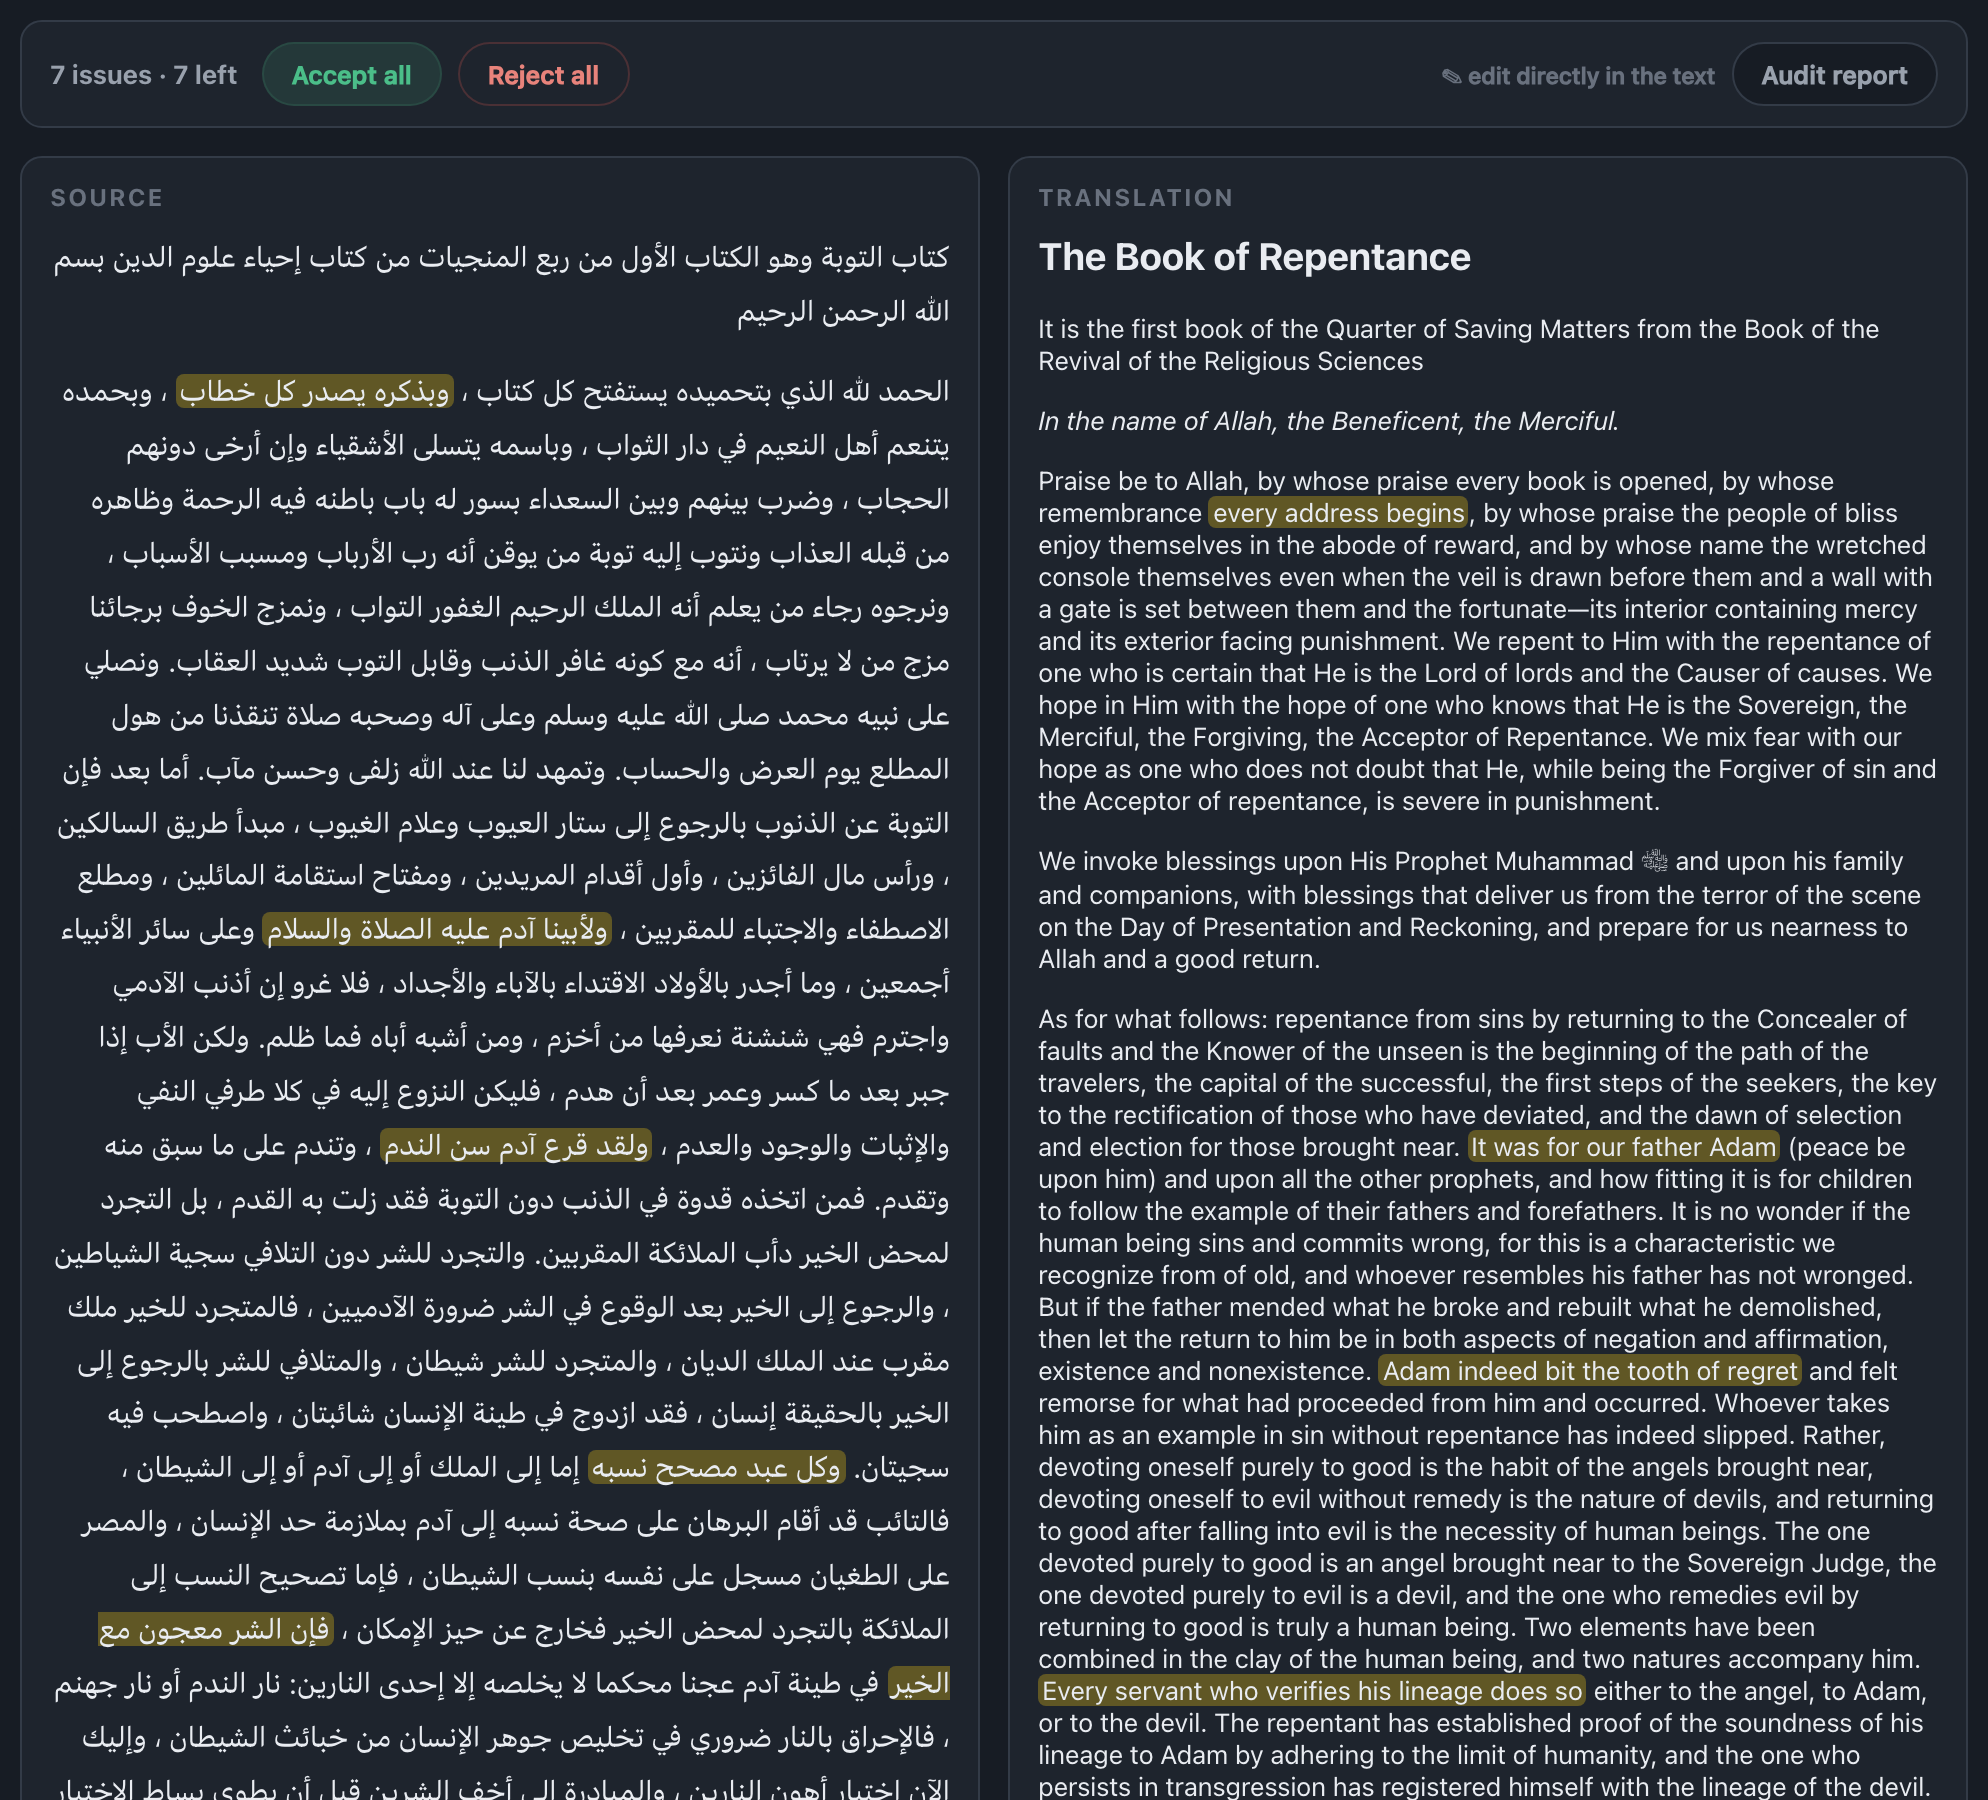Click source highlight 'ولأبينا آدم عليه الصلاة والسلام'
Image resolution: width=1988 pixels, height=1800 pixels.
click(437, 929)
